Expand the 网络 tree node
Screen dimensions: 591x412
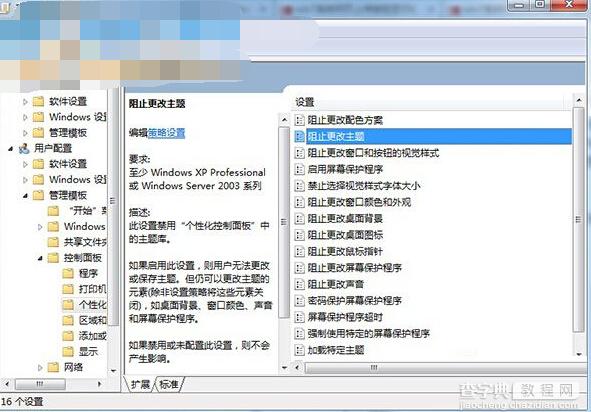pos(40,367)
